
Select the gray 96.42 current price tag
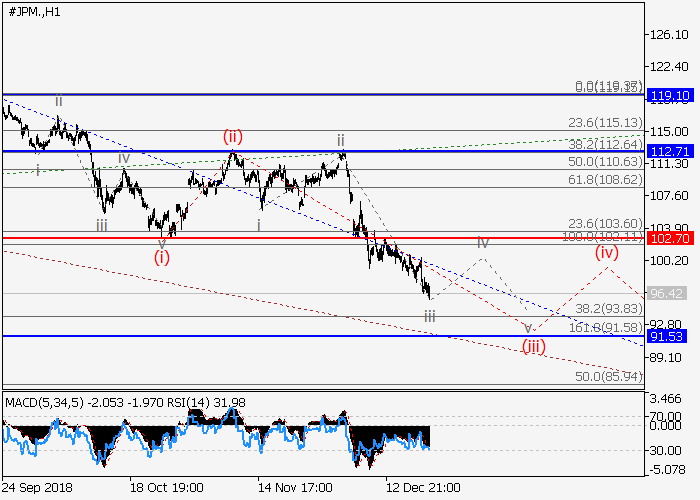pos(665,294)
